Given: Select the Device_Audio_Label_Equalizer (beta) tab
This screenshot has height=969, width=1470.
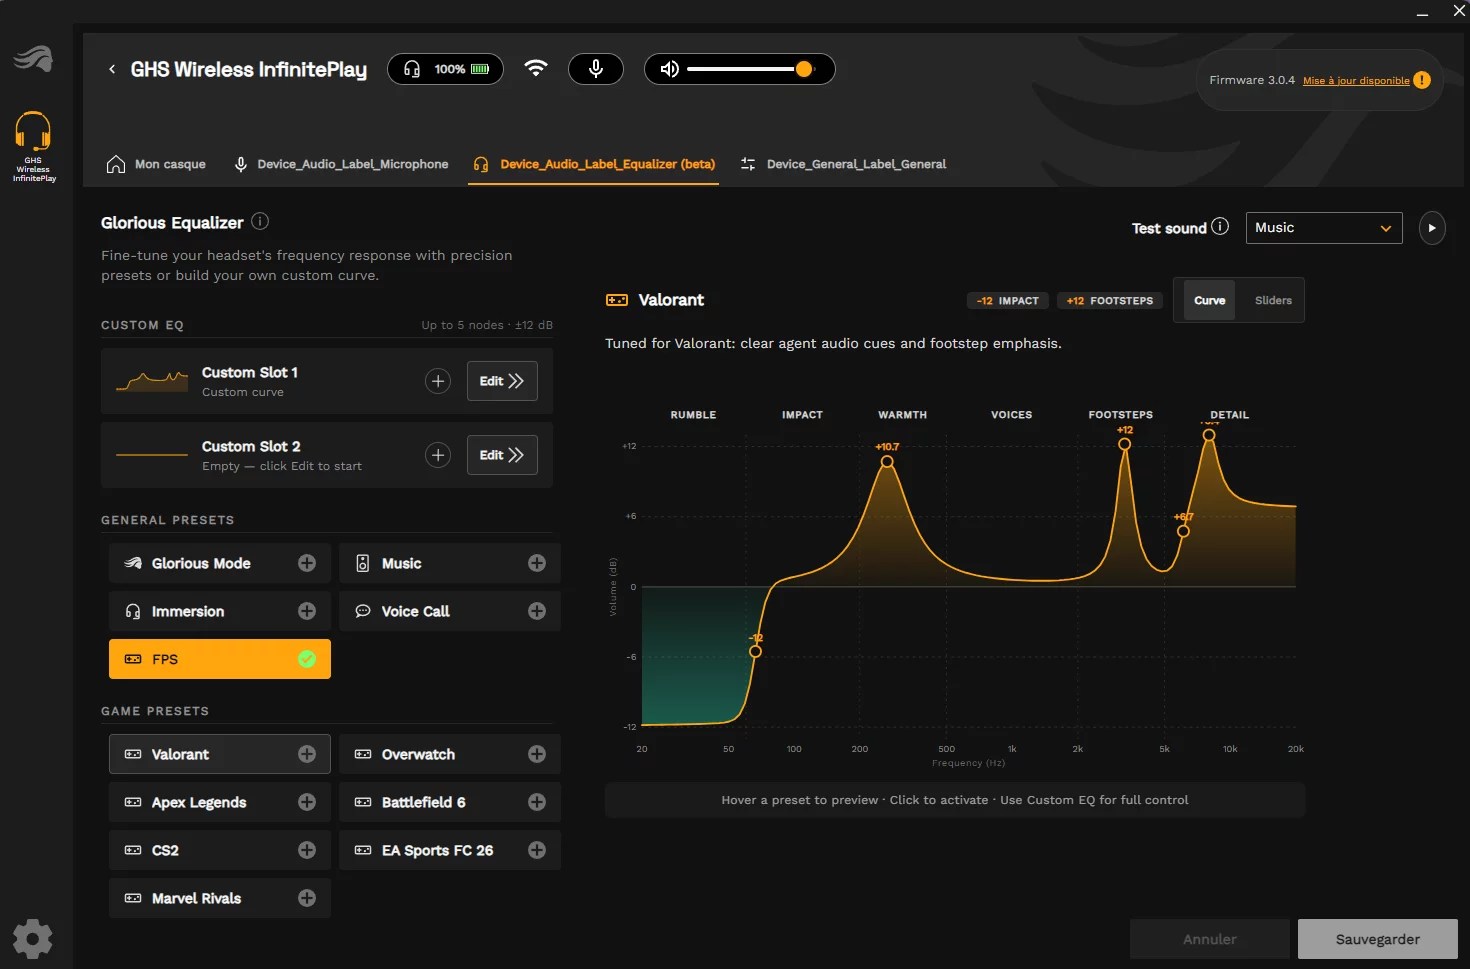Looking at the screenshot, I should coord(595,164).
